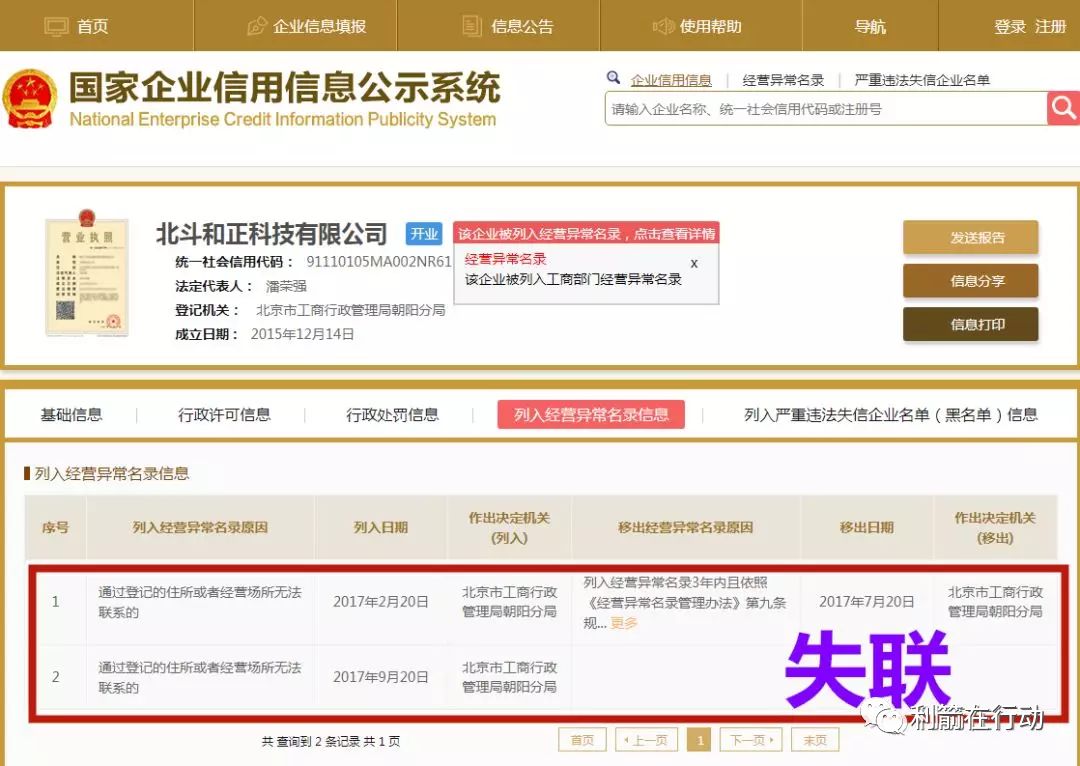Screen dimensions: 1080x766
Task: Click the pen icon beside 企业信息填报
Action: pos(256,26)
